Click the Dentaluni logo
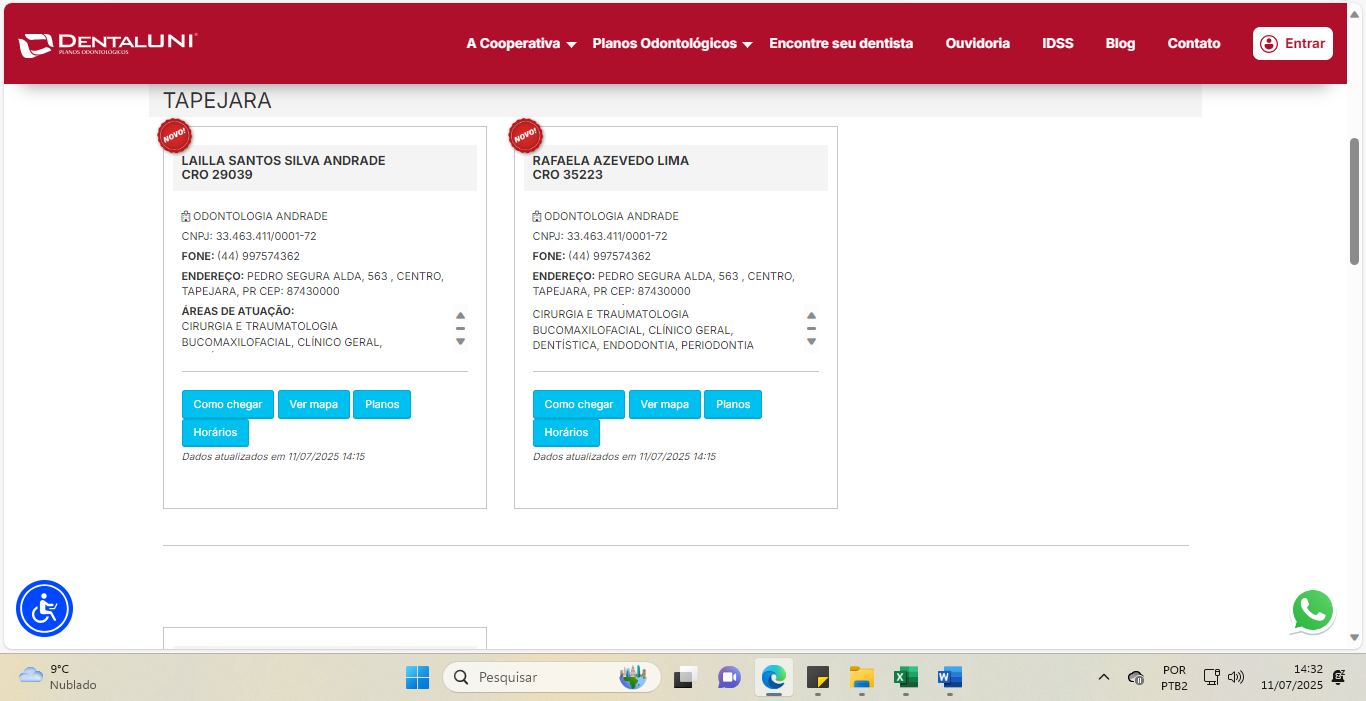 click(107, 44)
